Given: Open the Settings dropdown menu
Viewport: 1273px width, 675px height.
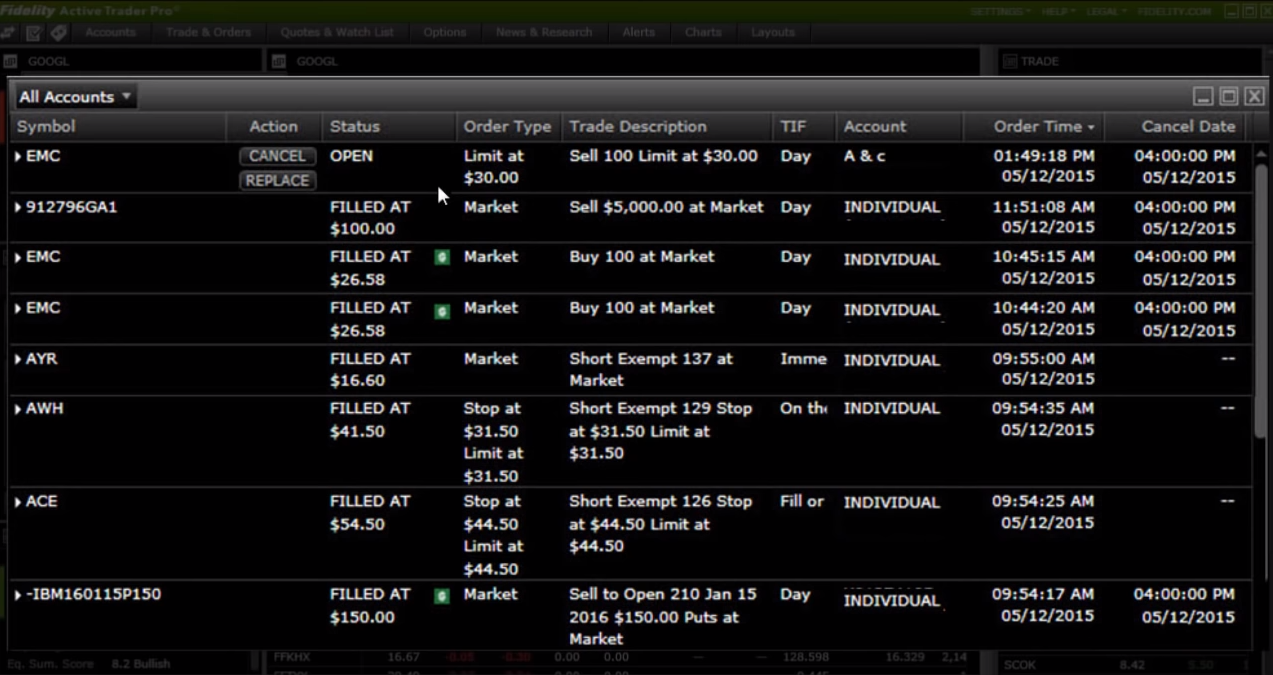Looking at the screenshot, I should tap(1000, 11).
